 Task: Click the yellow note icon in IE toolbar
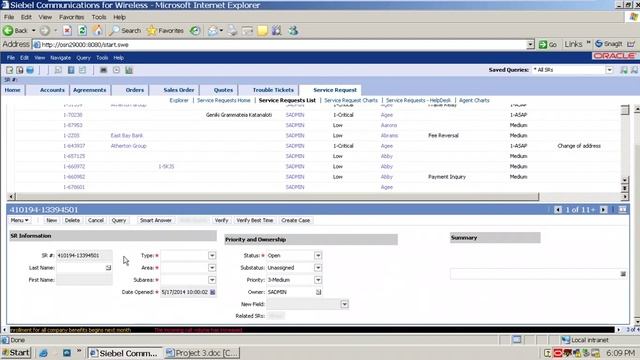pos(262,31)
